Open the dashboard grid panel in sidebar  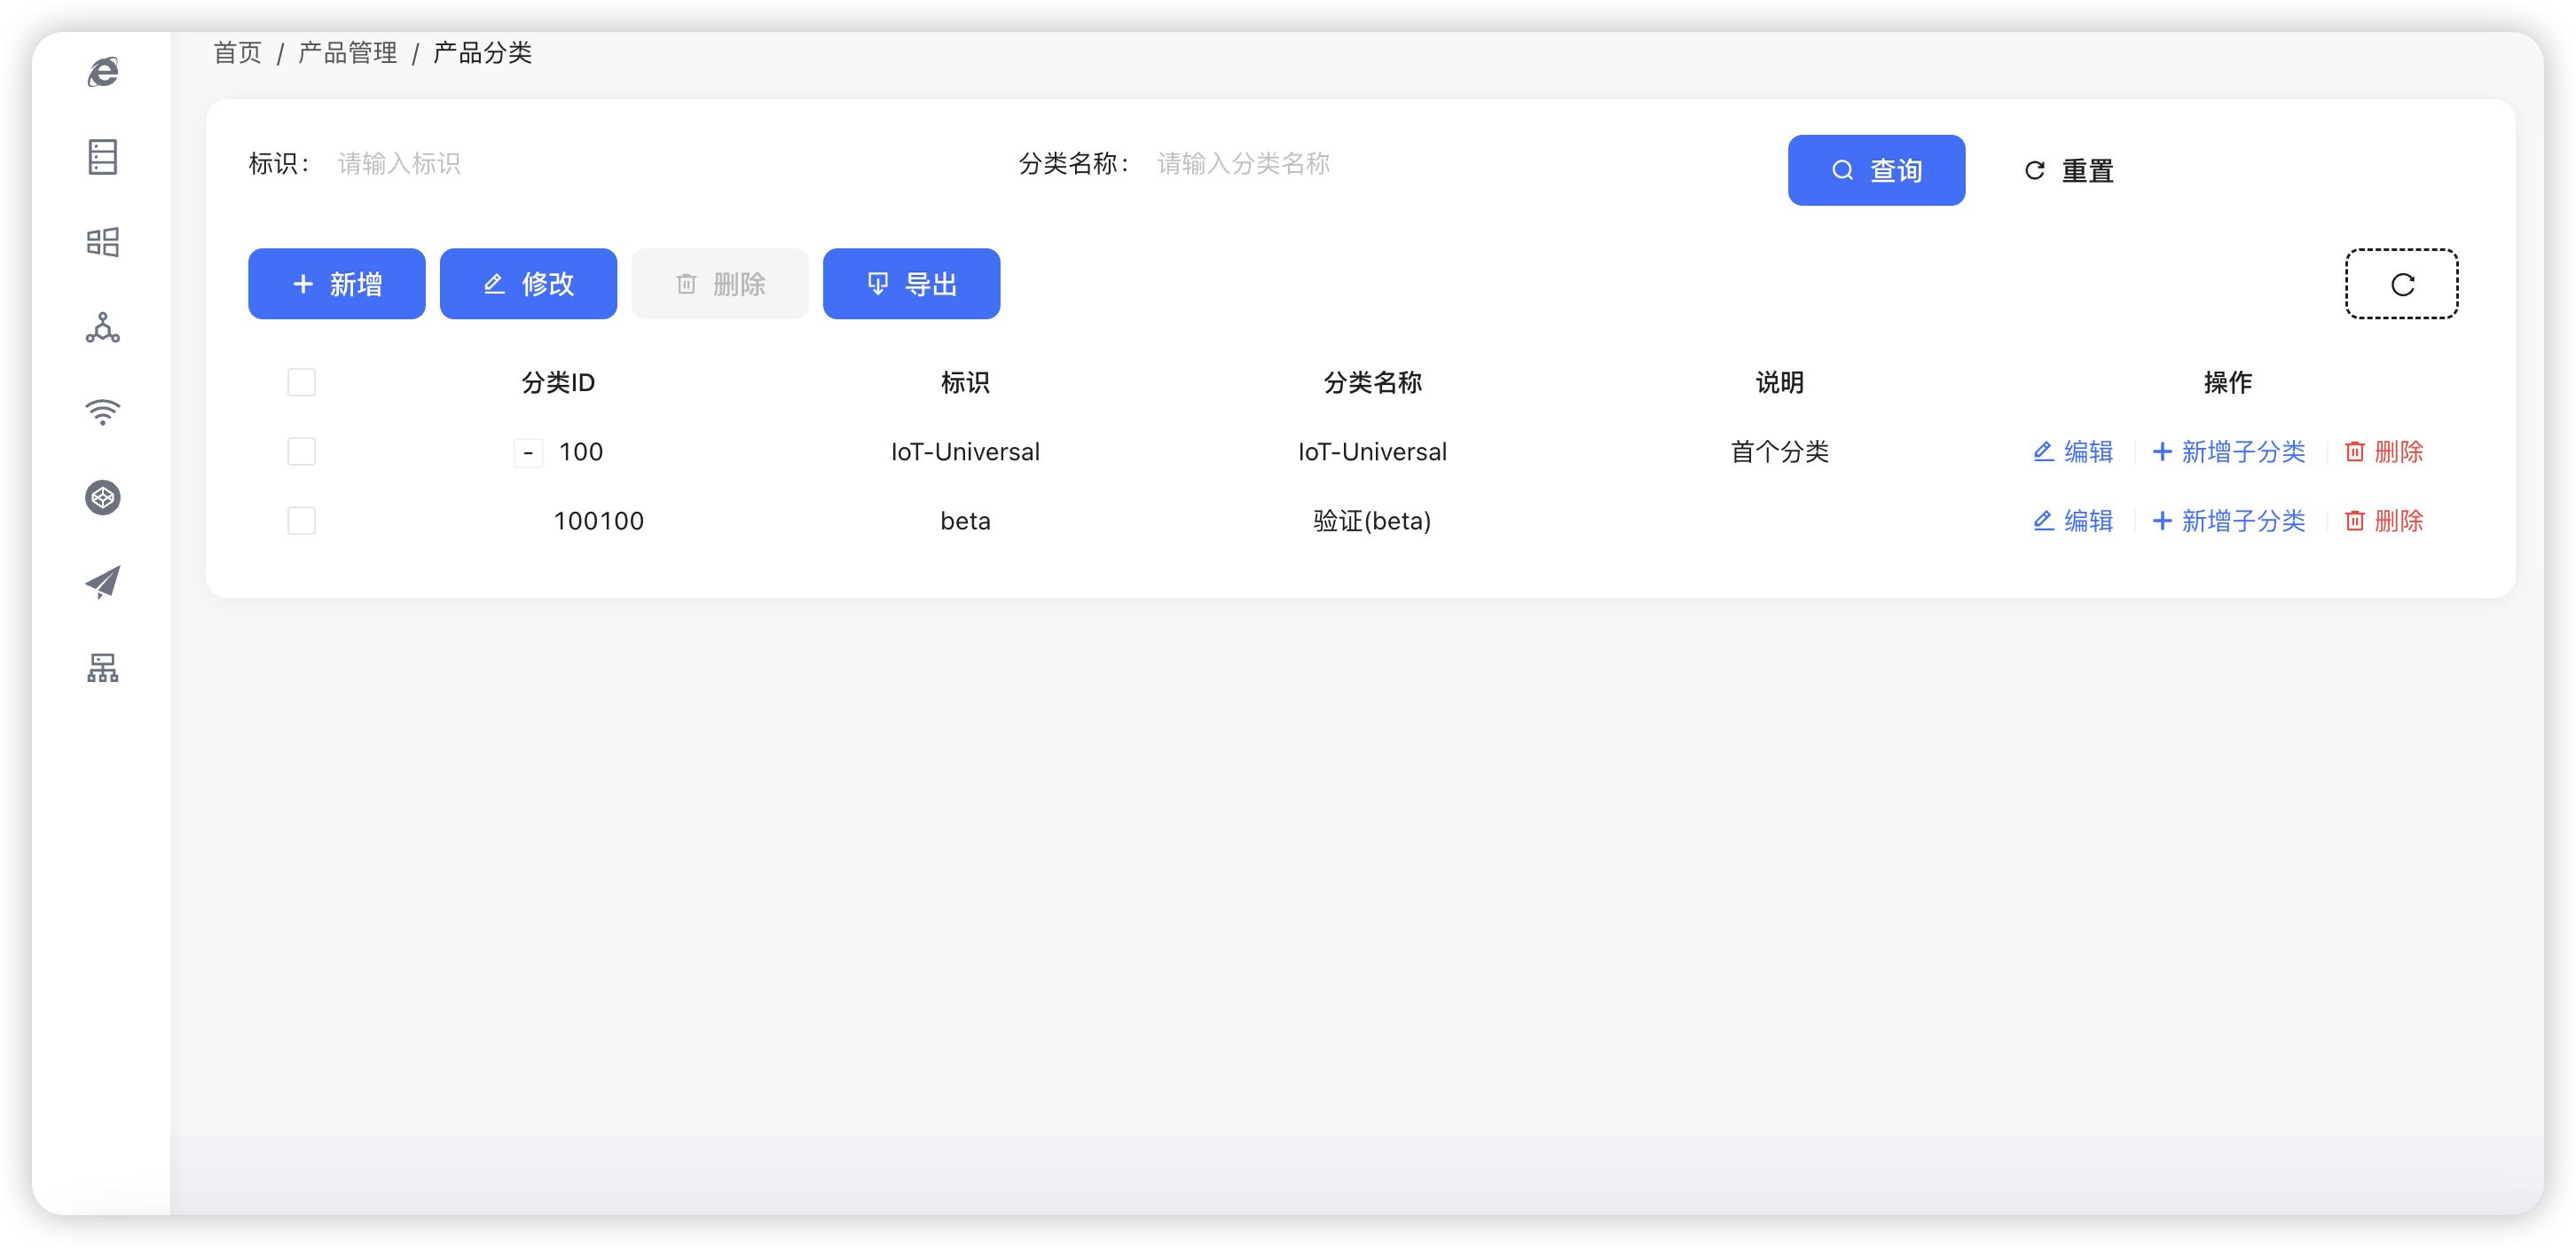(103, 241)
